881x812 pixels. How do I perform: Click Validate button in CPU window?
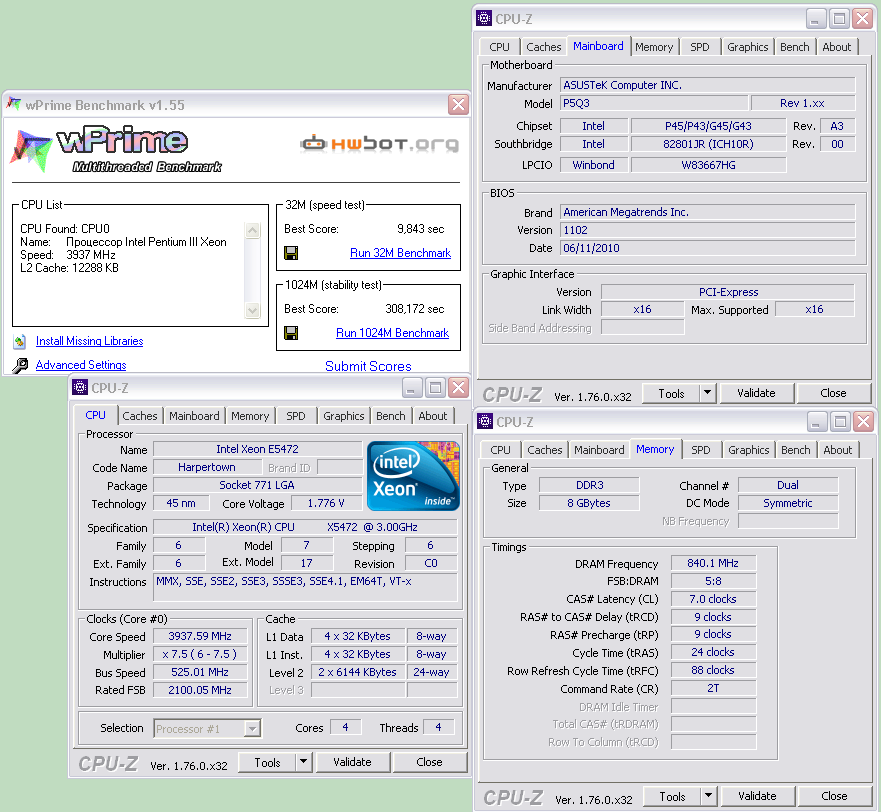(352, 763)
